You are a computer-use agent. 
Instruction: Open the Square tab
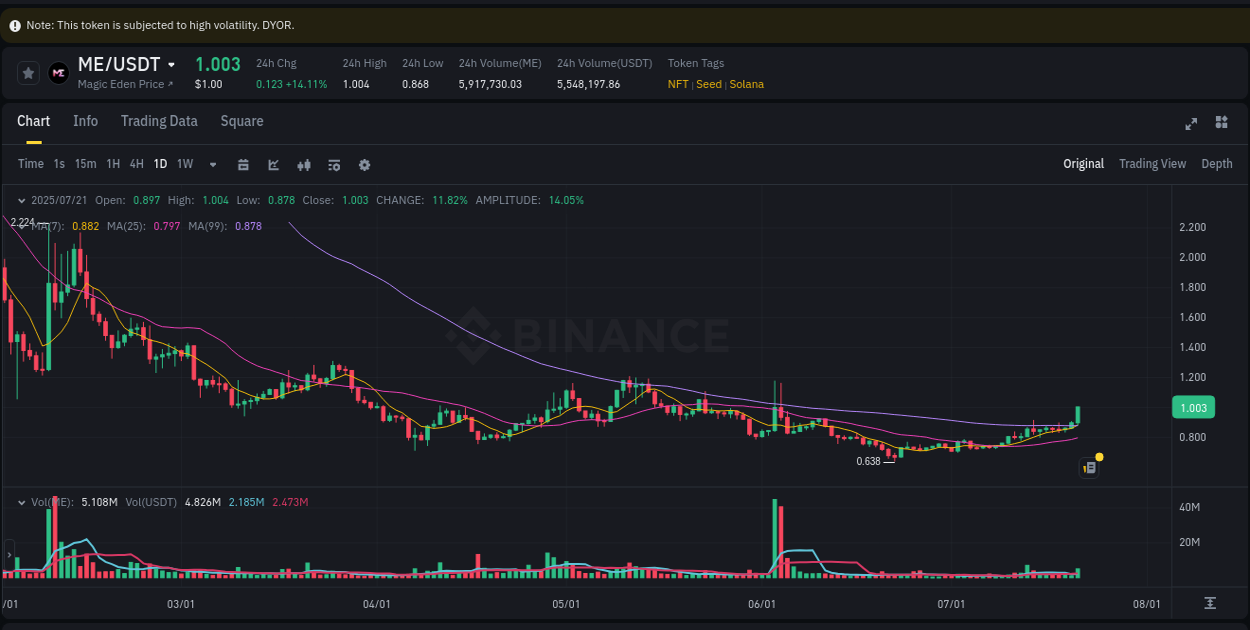(241, 121)
